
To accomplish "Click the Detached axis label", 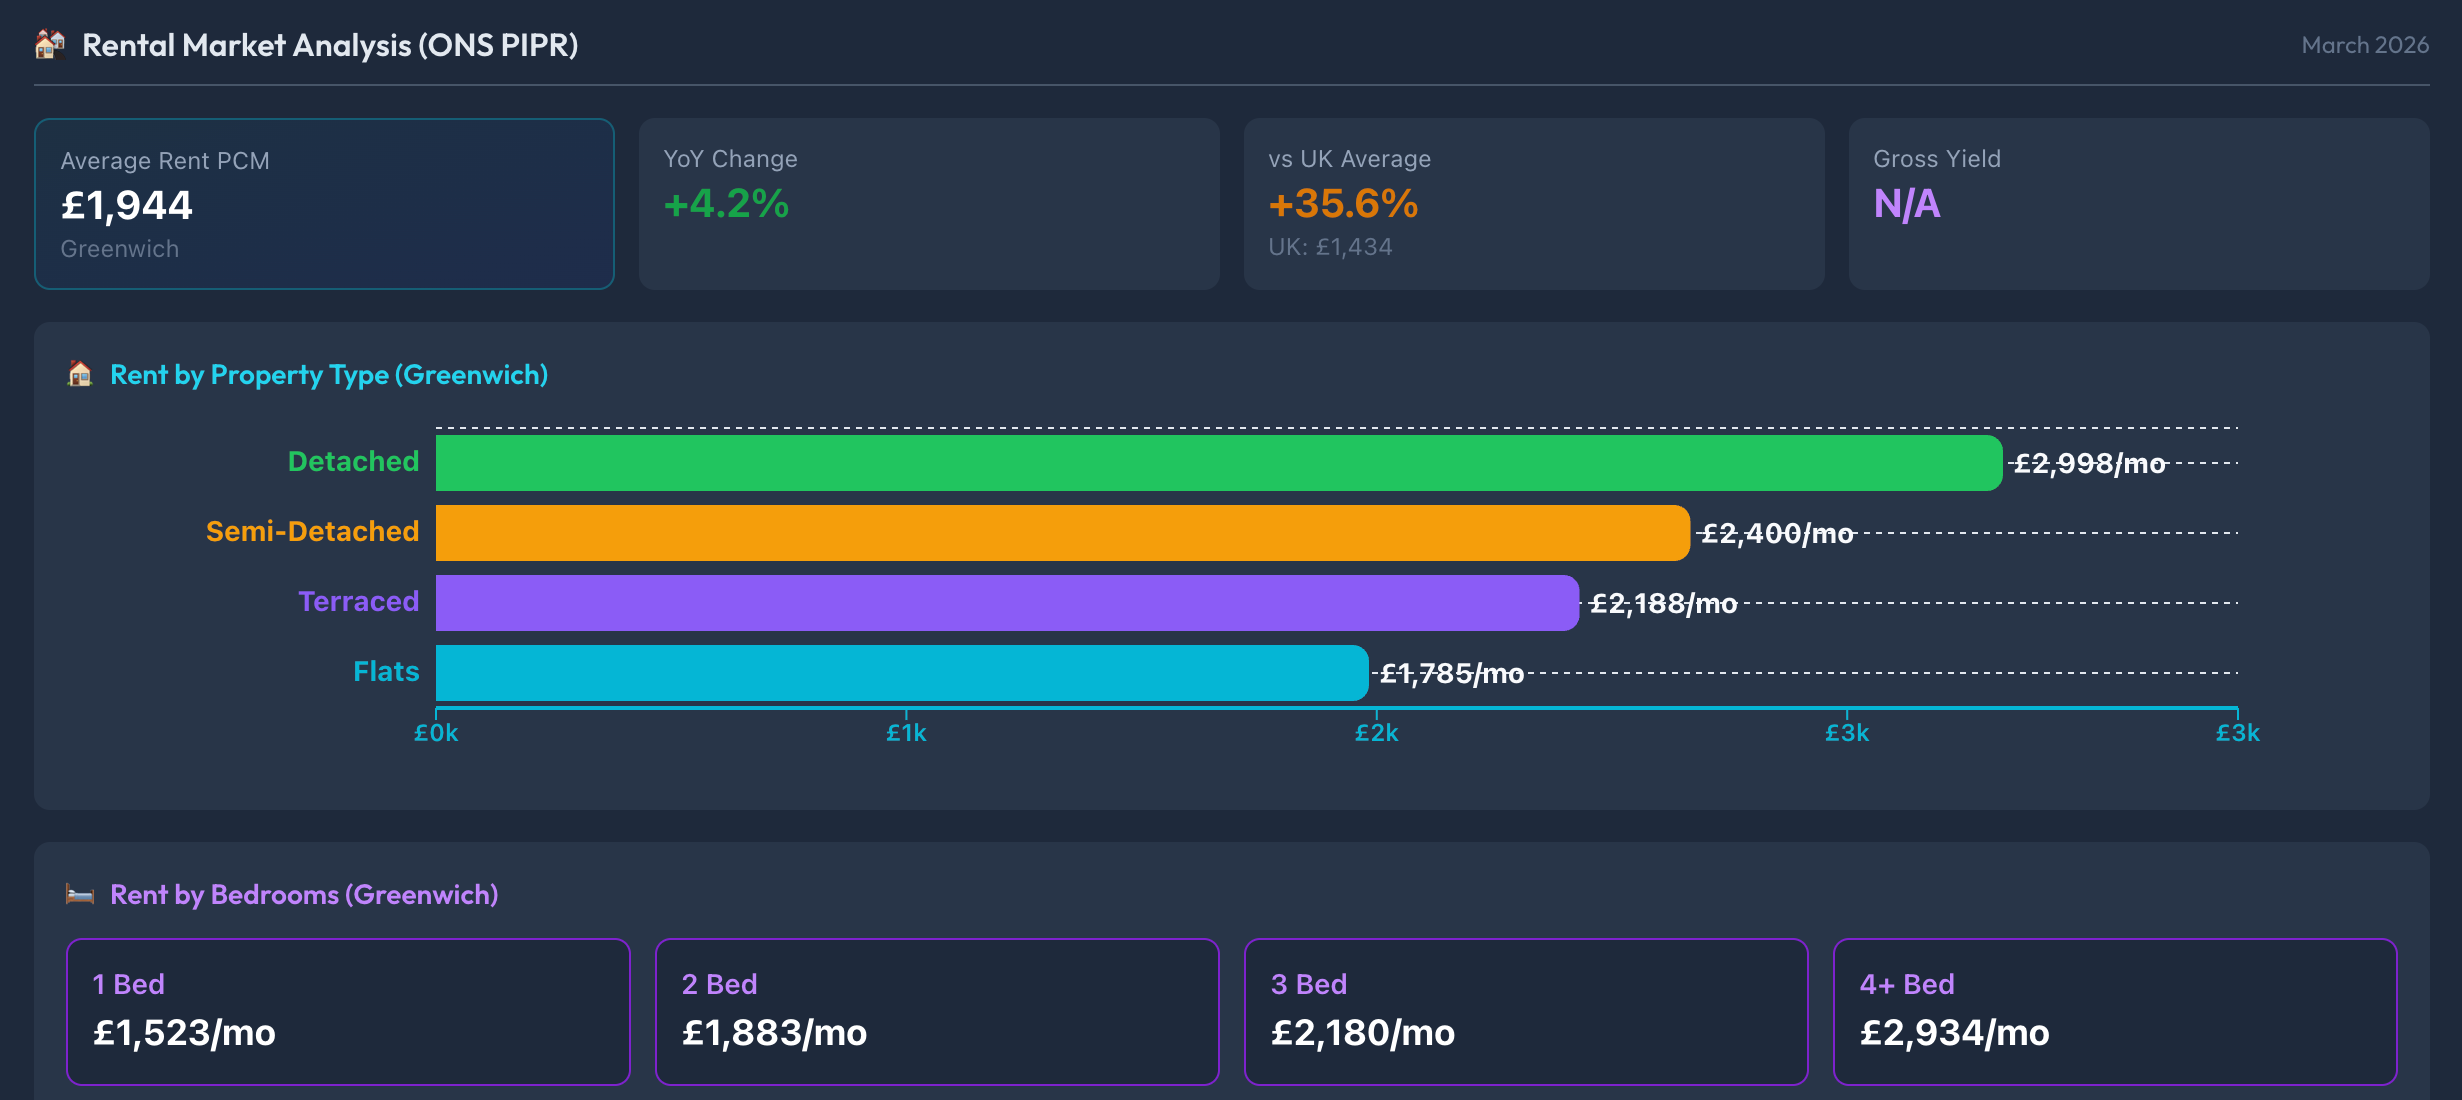I will tap(353, 462).
